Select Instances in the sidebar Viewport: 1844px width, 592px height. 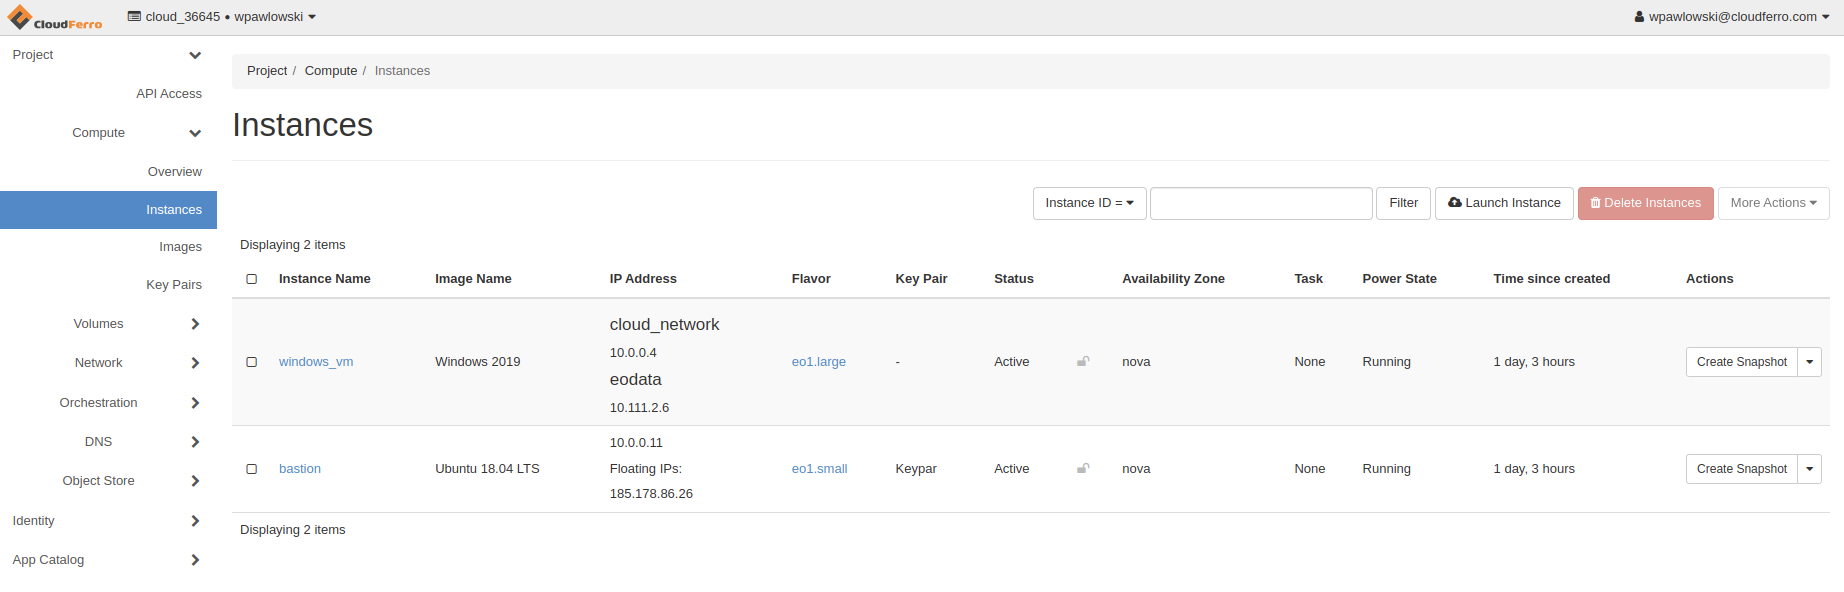(x=108, y=210)
